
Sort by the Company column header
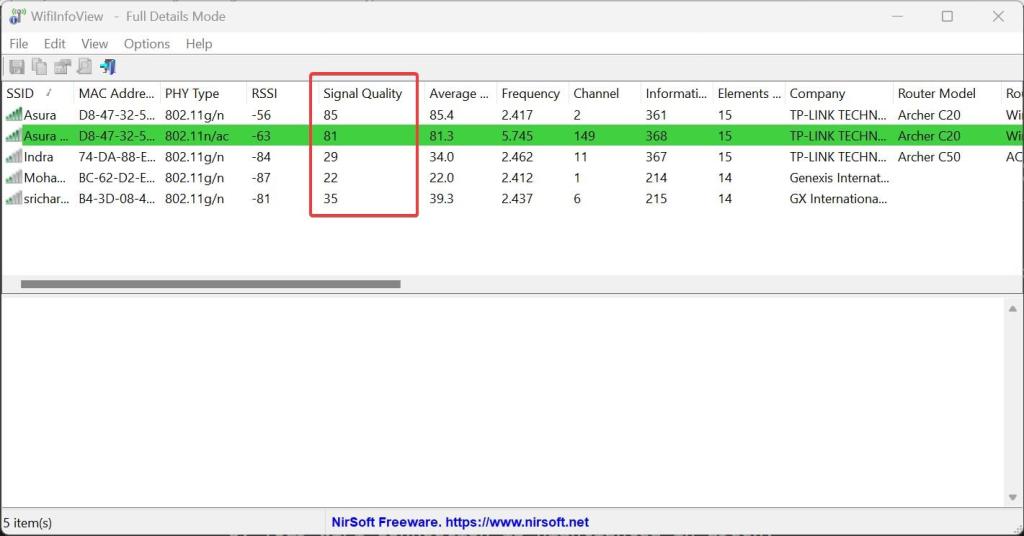coord(839,93)
